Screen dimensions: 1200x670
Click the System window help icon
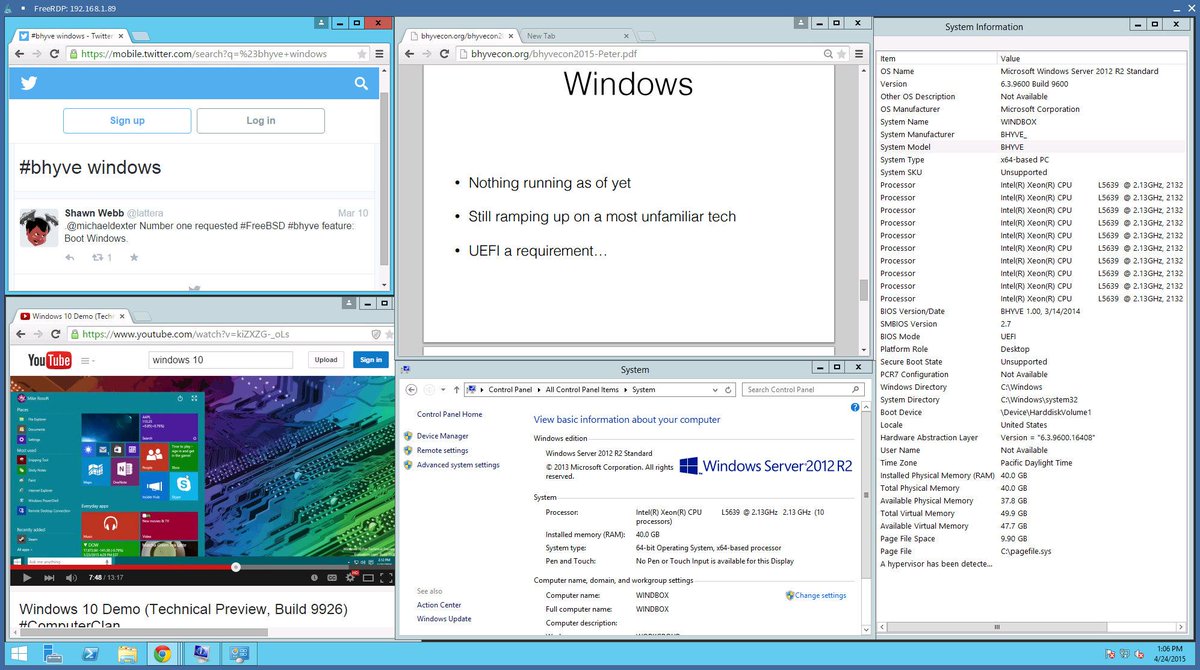(x=856, y=408)
